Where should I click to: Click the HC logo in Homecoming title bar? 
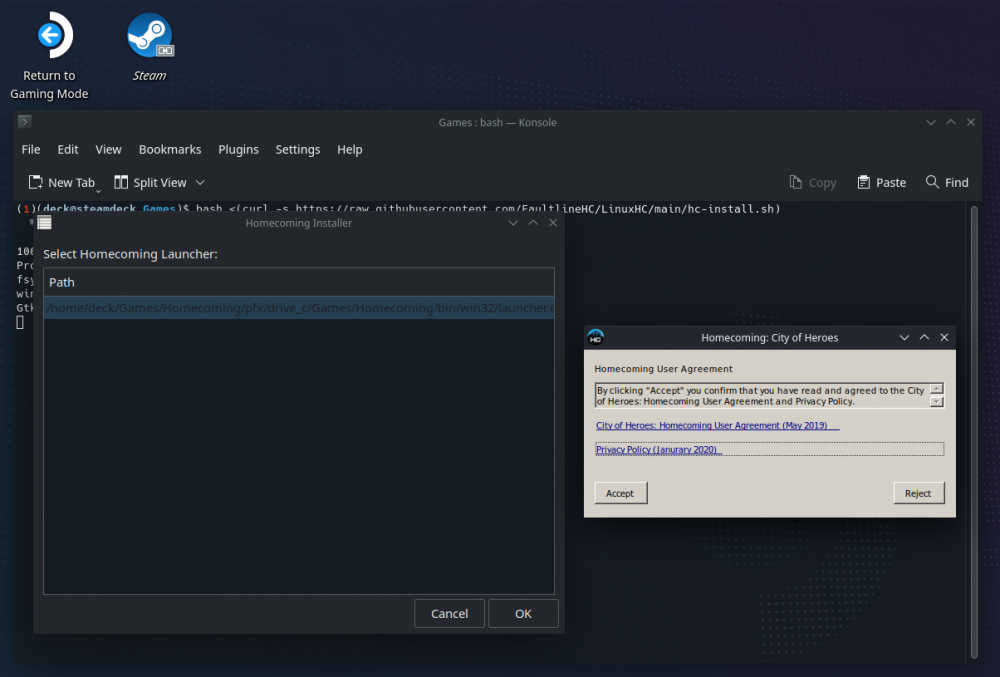(596, 338)
